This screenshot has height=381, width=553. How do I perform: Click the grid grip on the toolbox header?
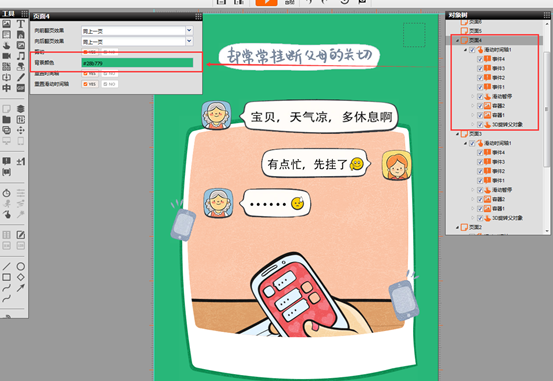point(24,14)
